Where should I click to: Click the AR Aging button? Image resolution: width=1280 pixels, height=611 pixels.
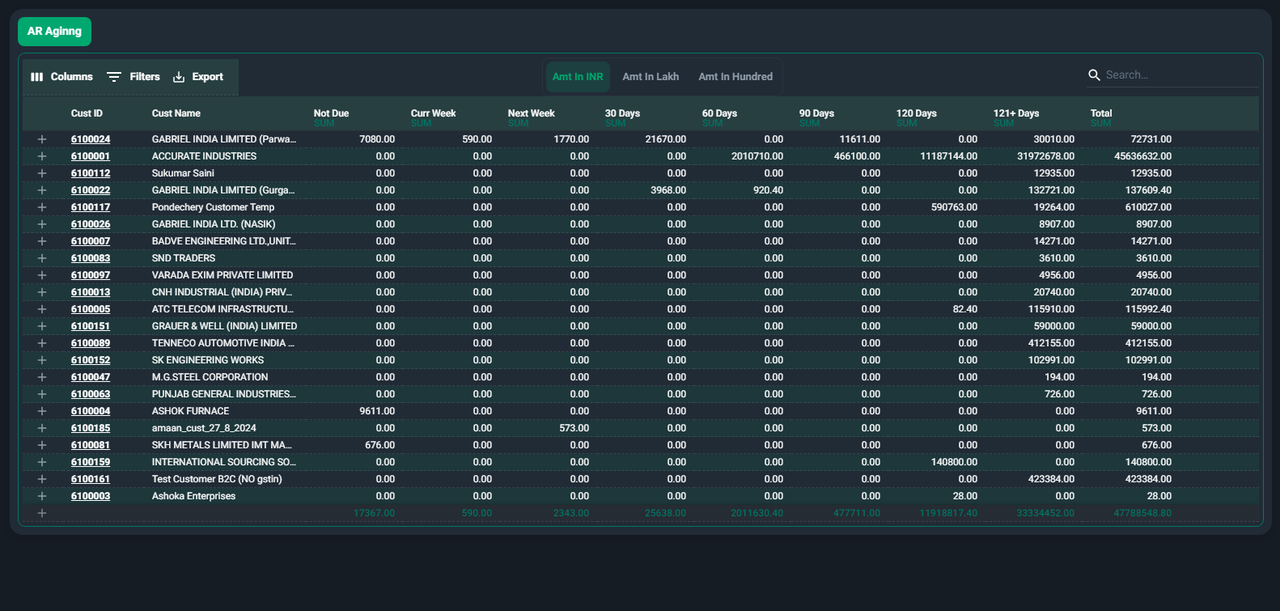pos(54,31)
